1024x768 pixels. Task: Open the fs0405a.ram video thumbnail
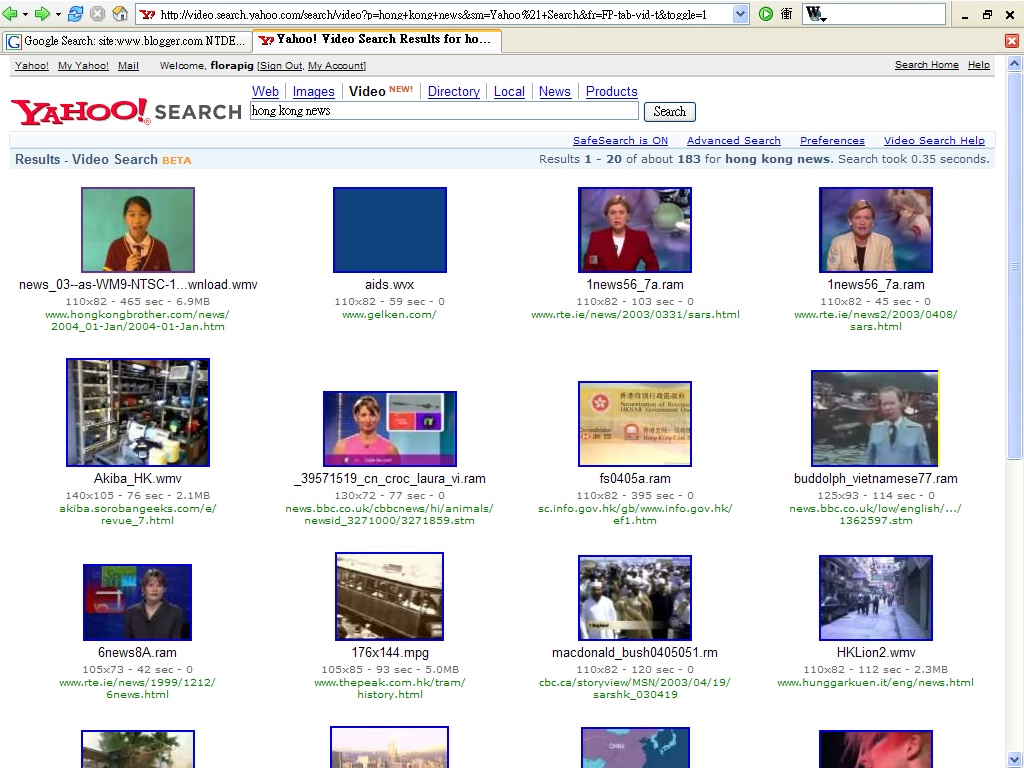635,424
